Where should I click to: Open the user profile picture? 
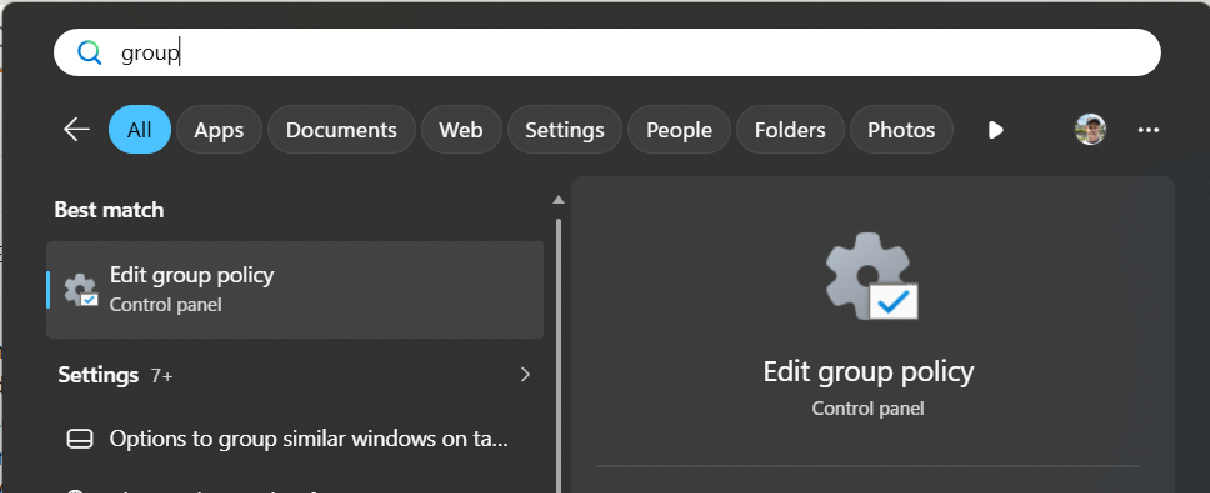point(1090,129)
